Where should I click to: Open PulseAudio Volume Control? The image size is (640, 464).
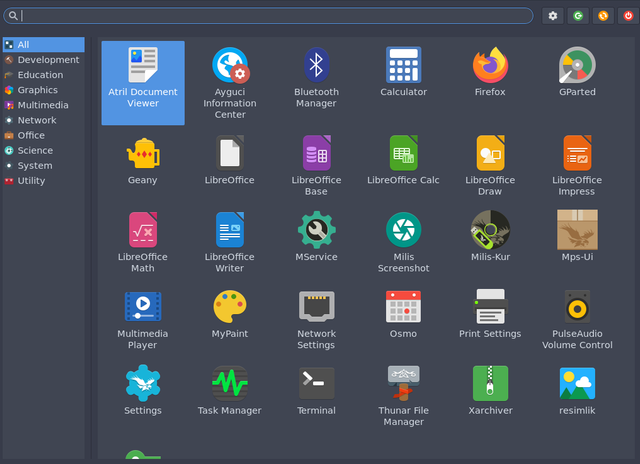(x=577, y=308)
